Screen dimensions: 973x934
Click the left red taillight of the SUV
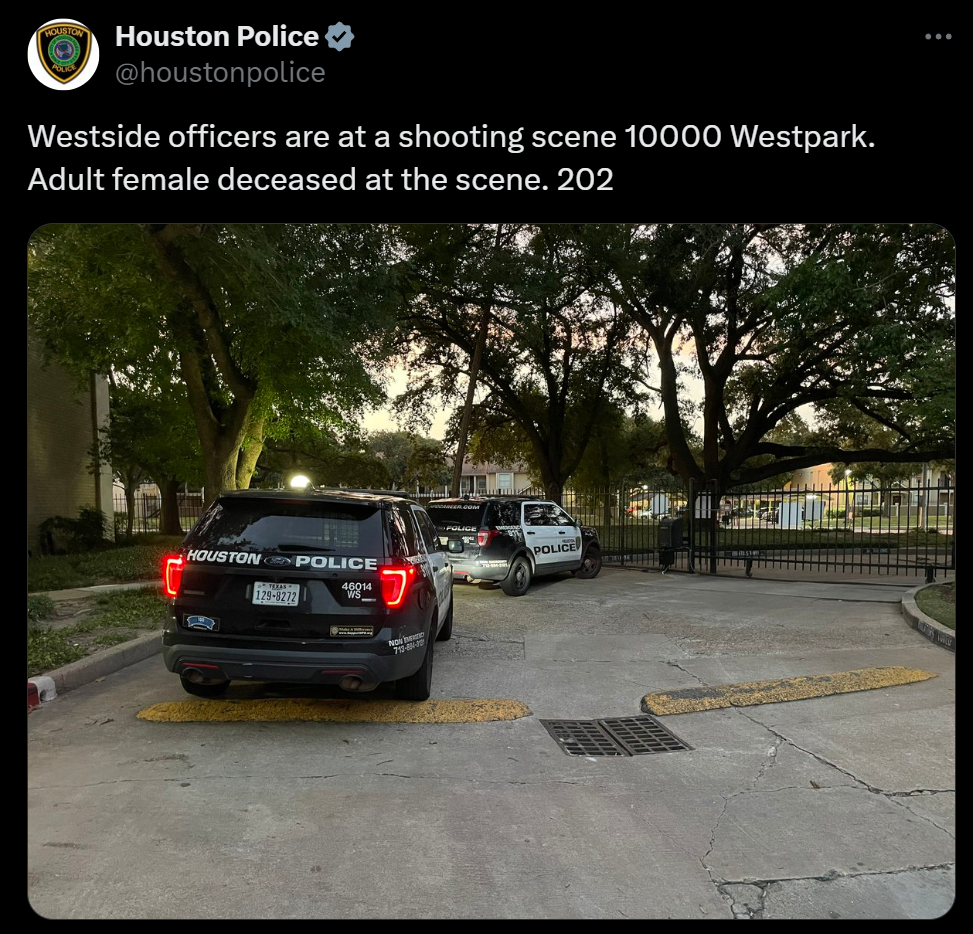[173, 575]
